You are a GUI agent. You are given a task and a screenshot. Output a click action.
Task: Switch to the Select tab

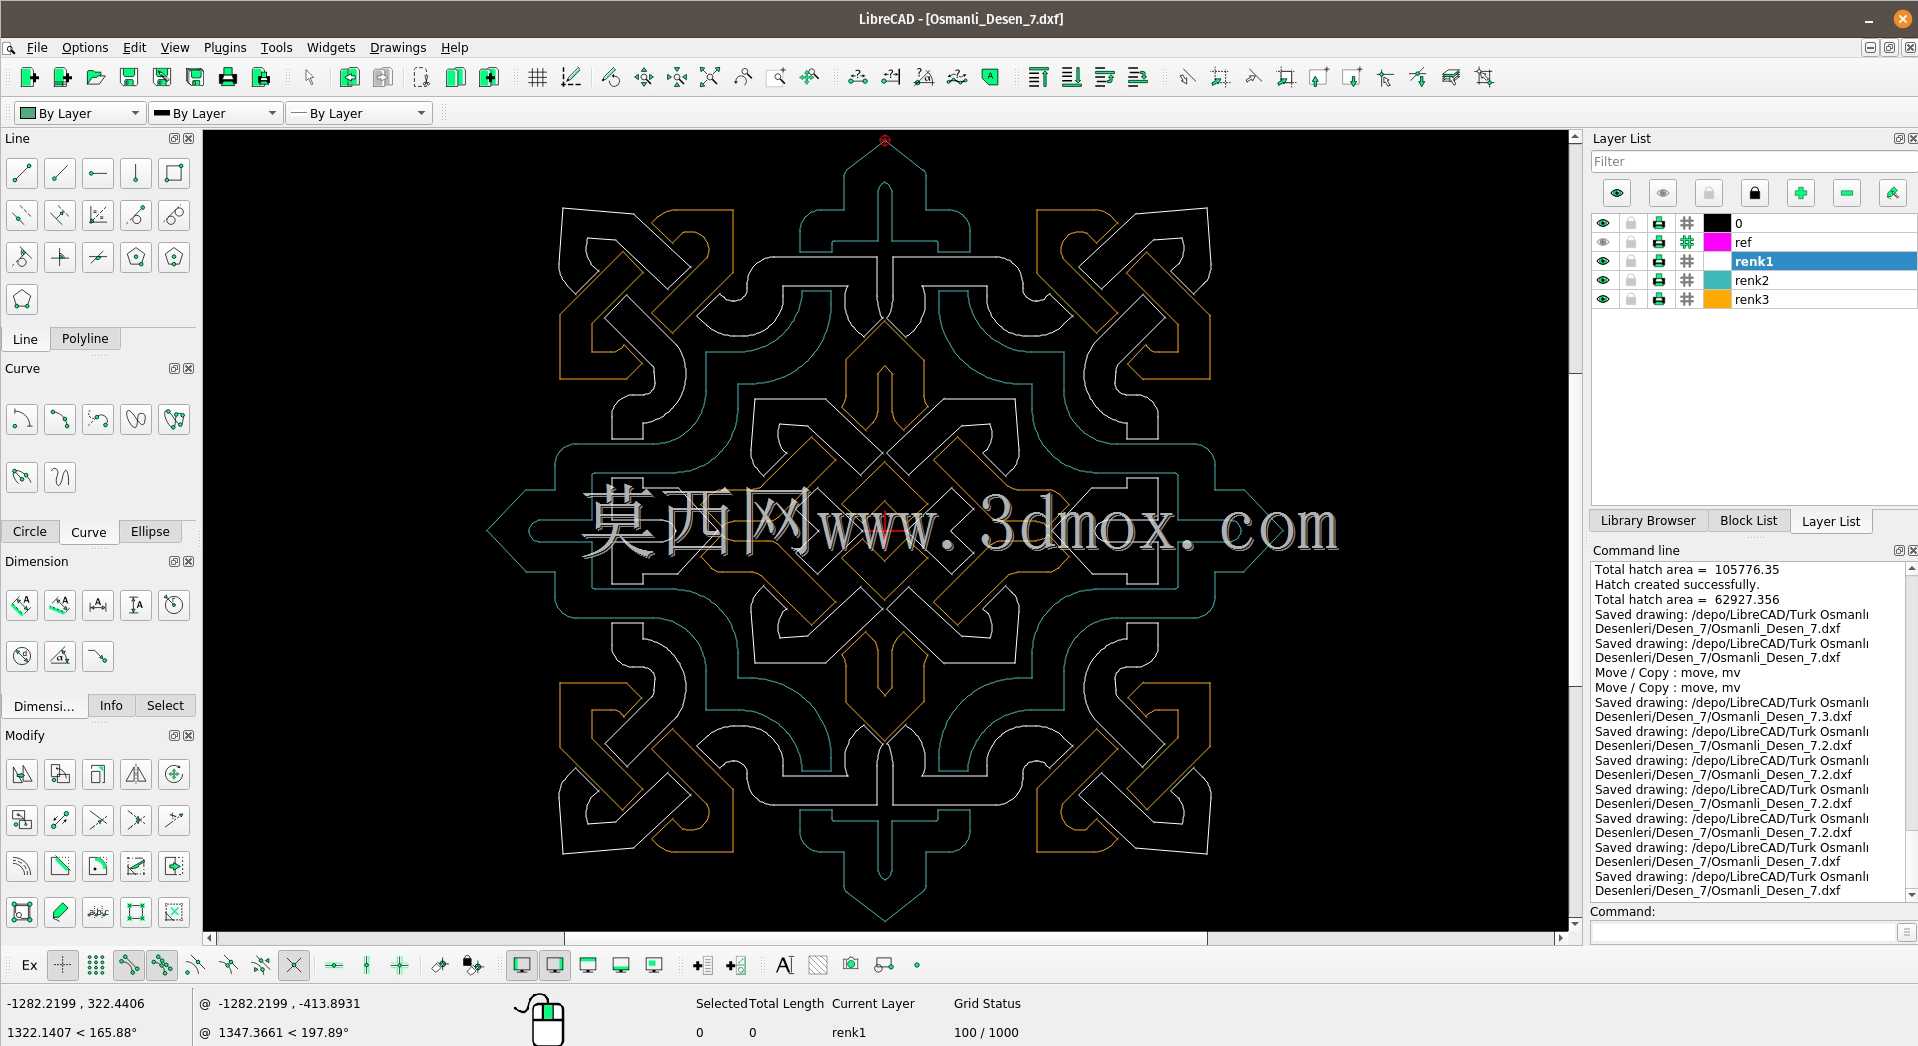pyautogui.click(x=165, y=705)
